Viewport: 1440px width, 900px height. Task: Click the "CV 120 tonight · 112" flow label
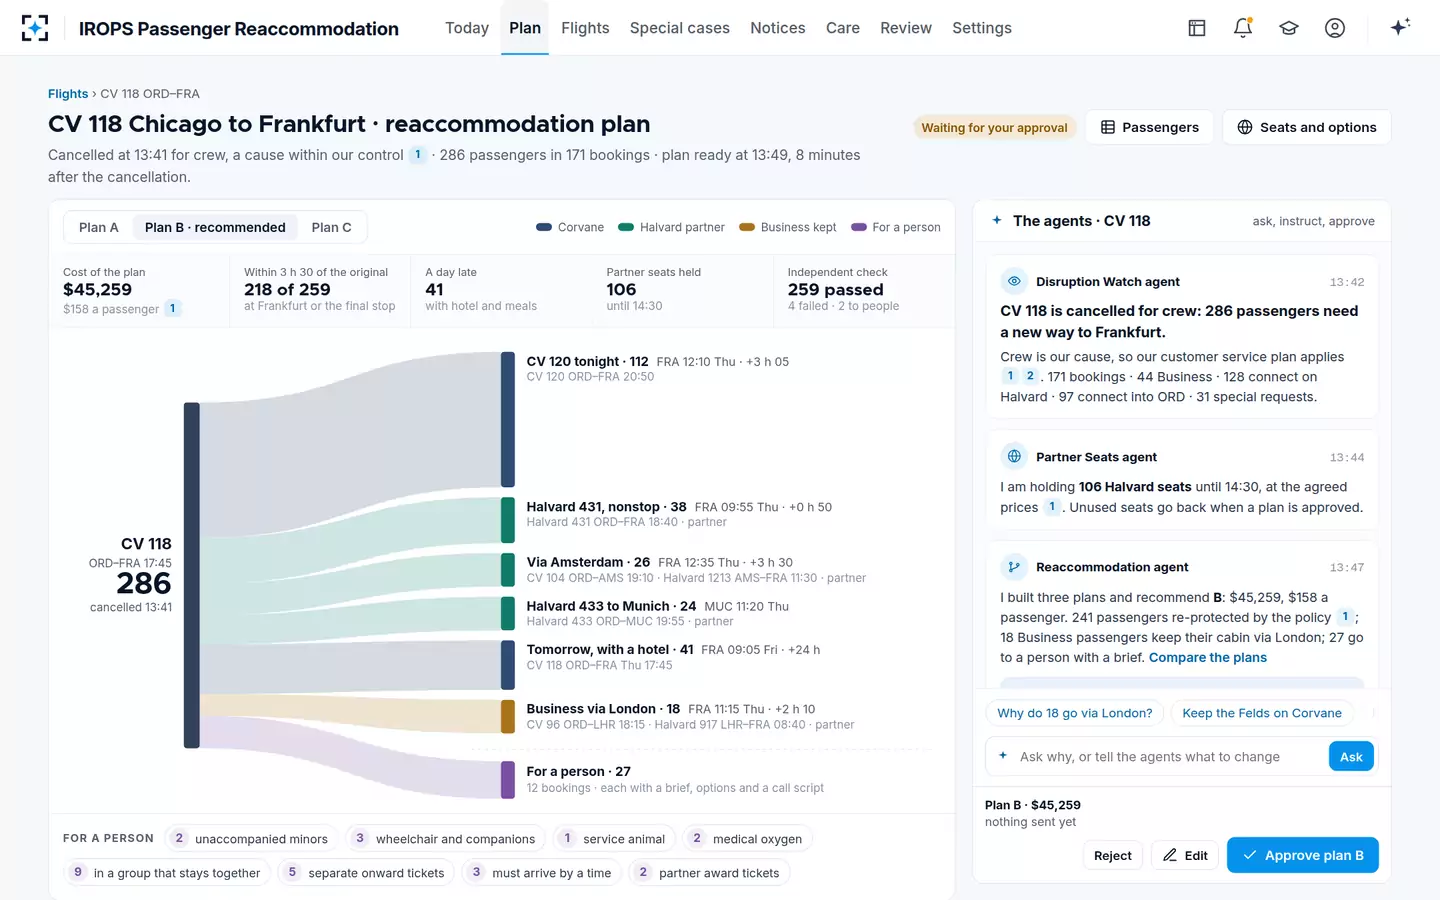(588, 362)
